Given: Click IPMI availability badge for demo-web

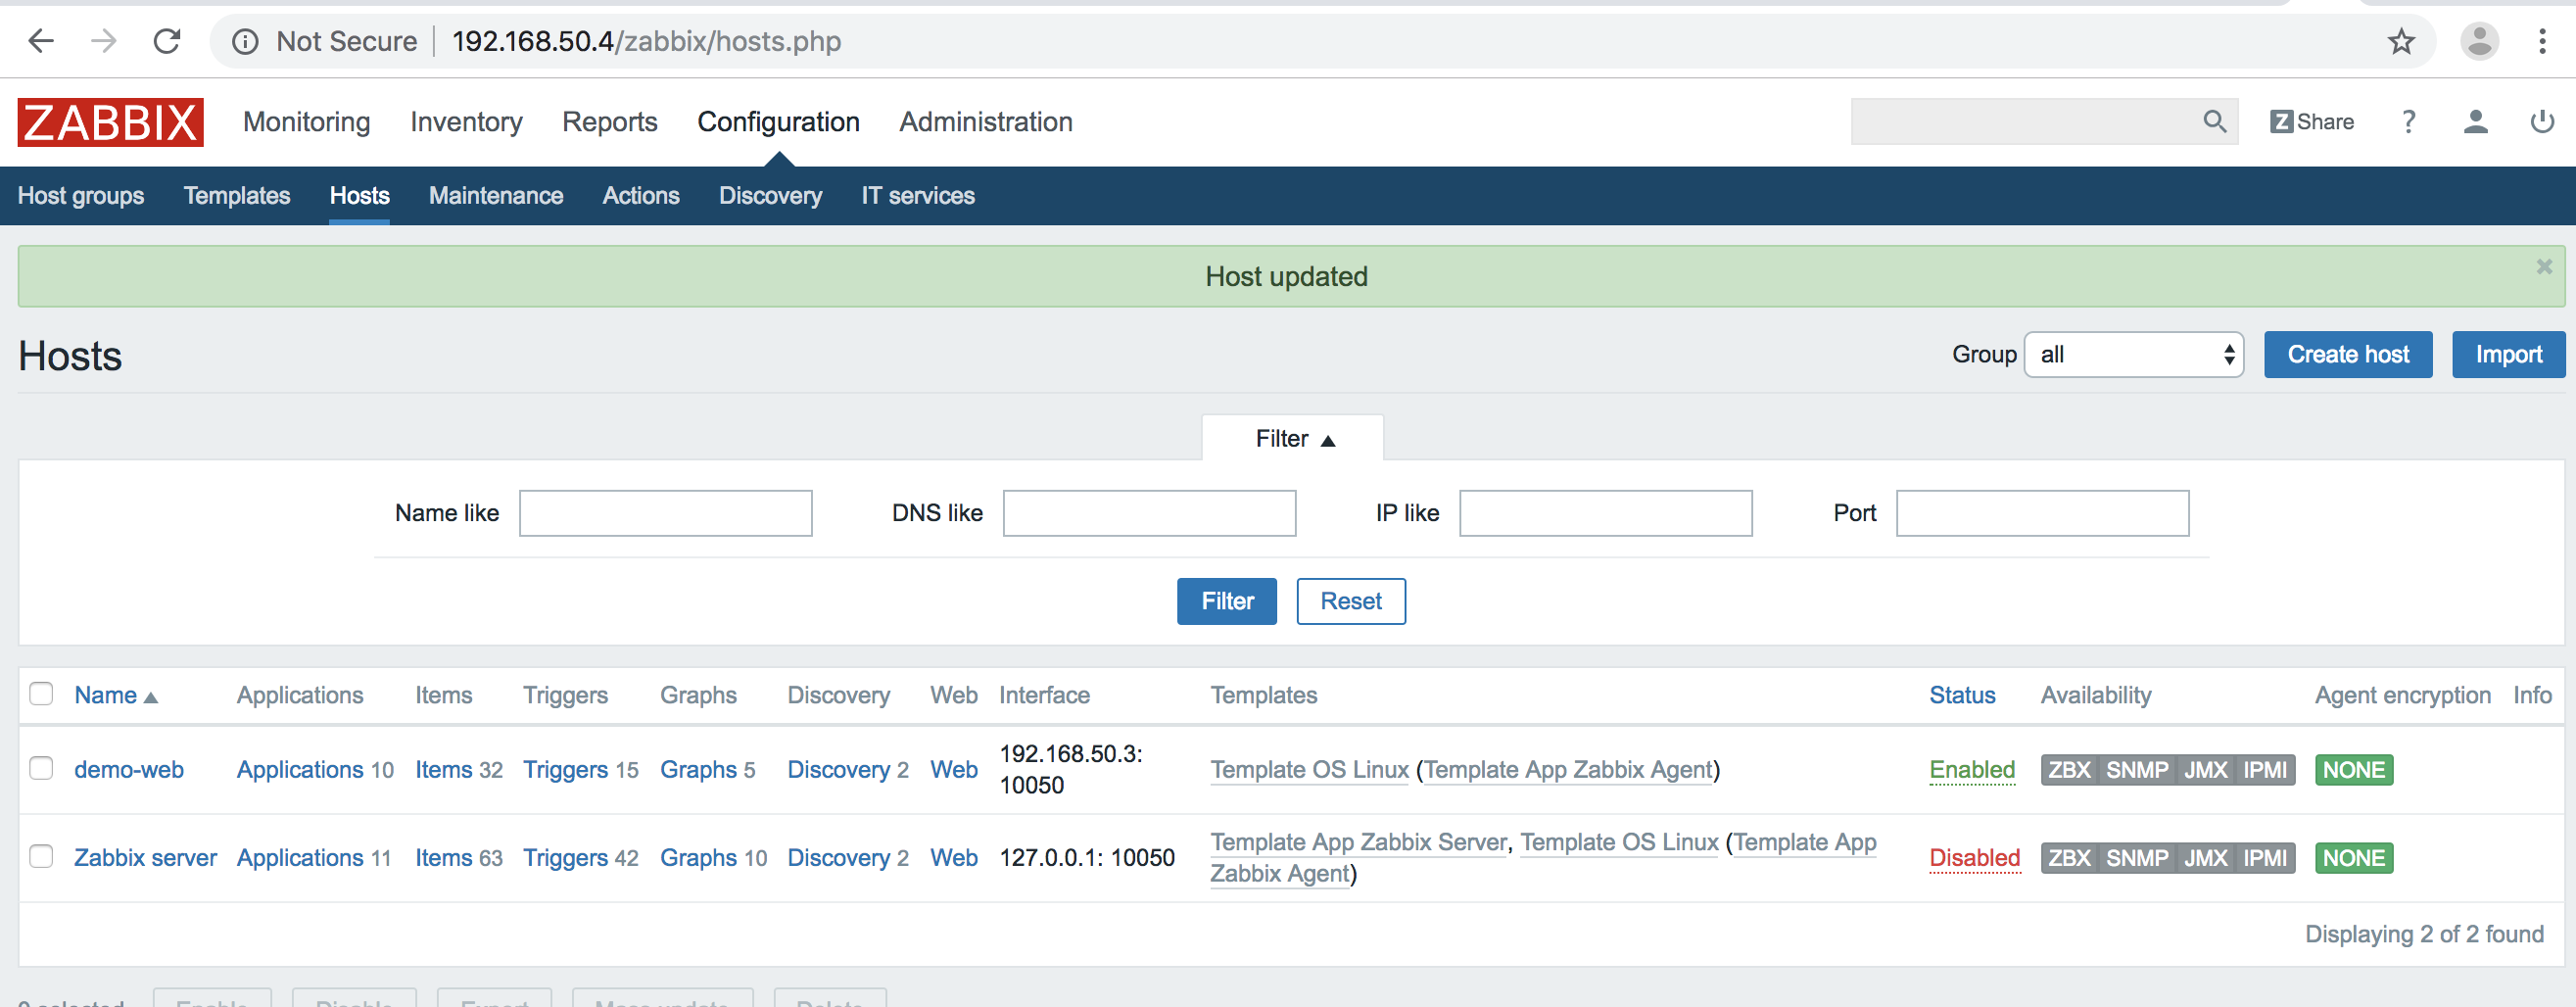Looking at the screenshot, I should (x=2265, y=770).
